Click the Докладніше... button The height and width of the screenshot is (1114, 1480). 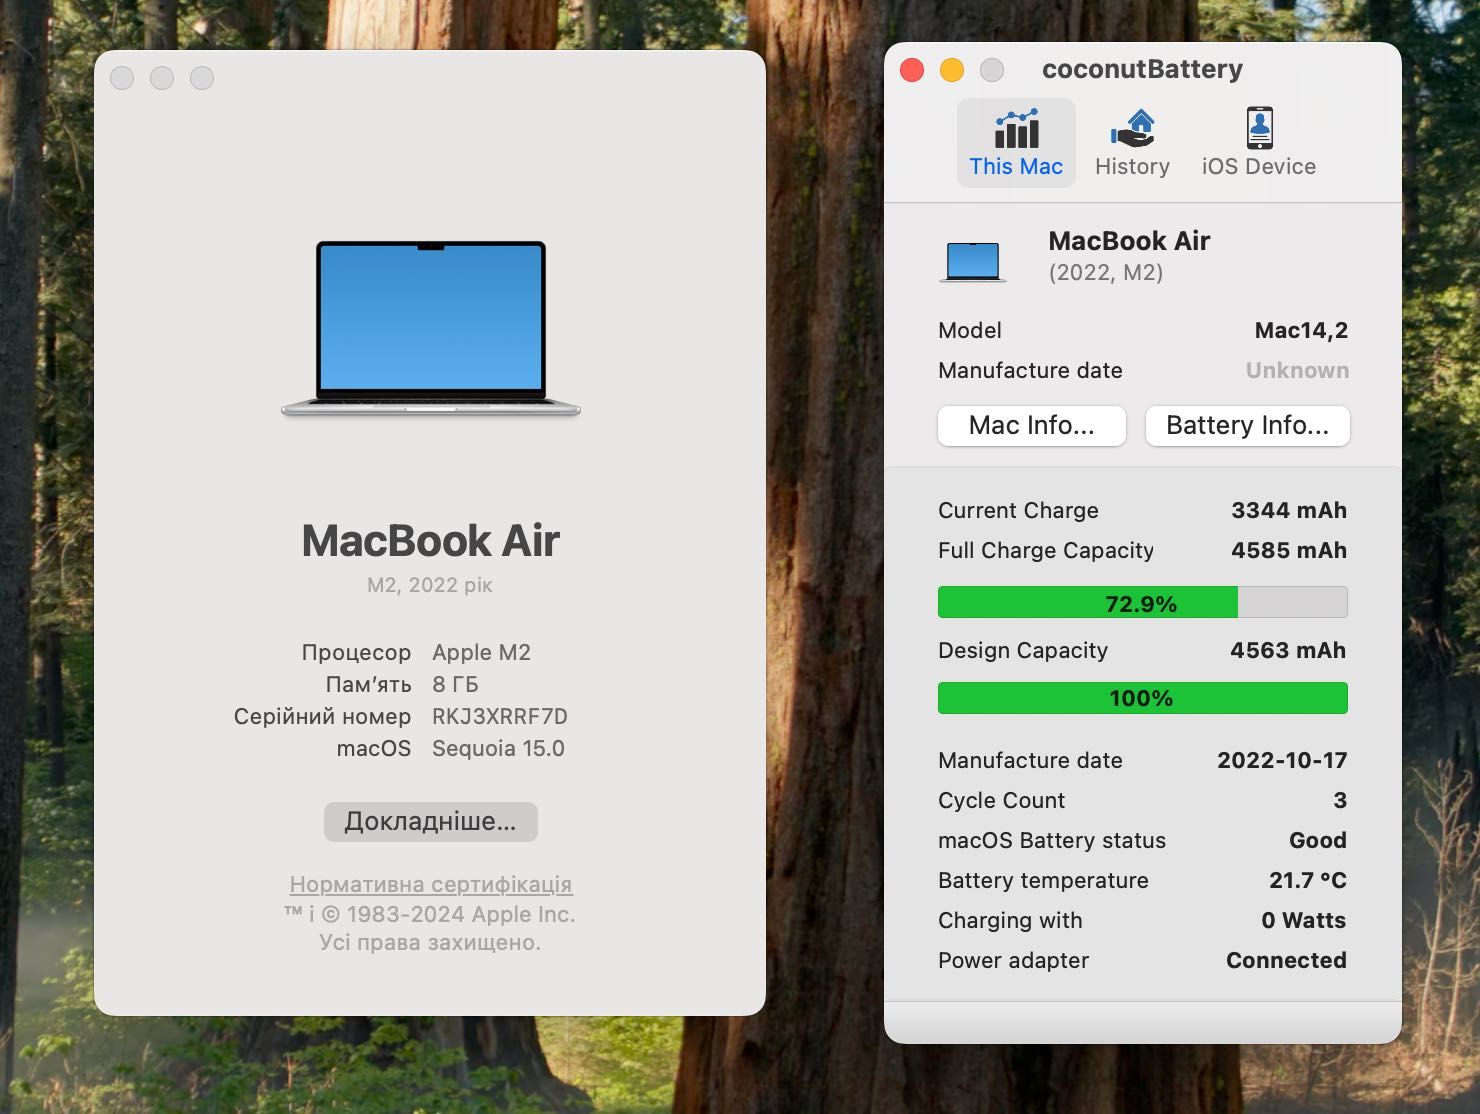tap(431, 821)
